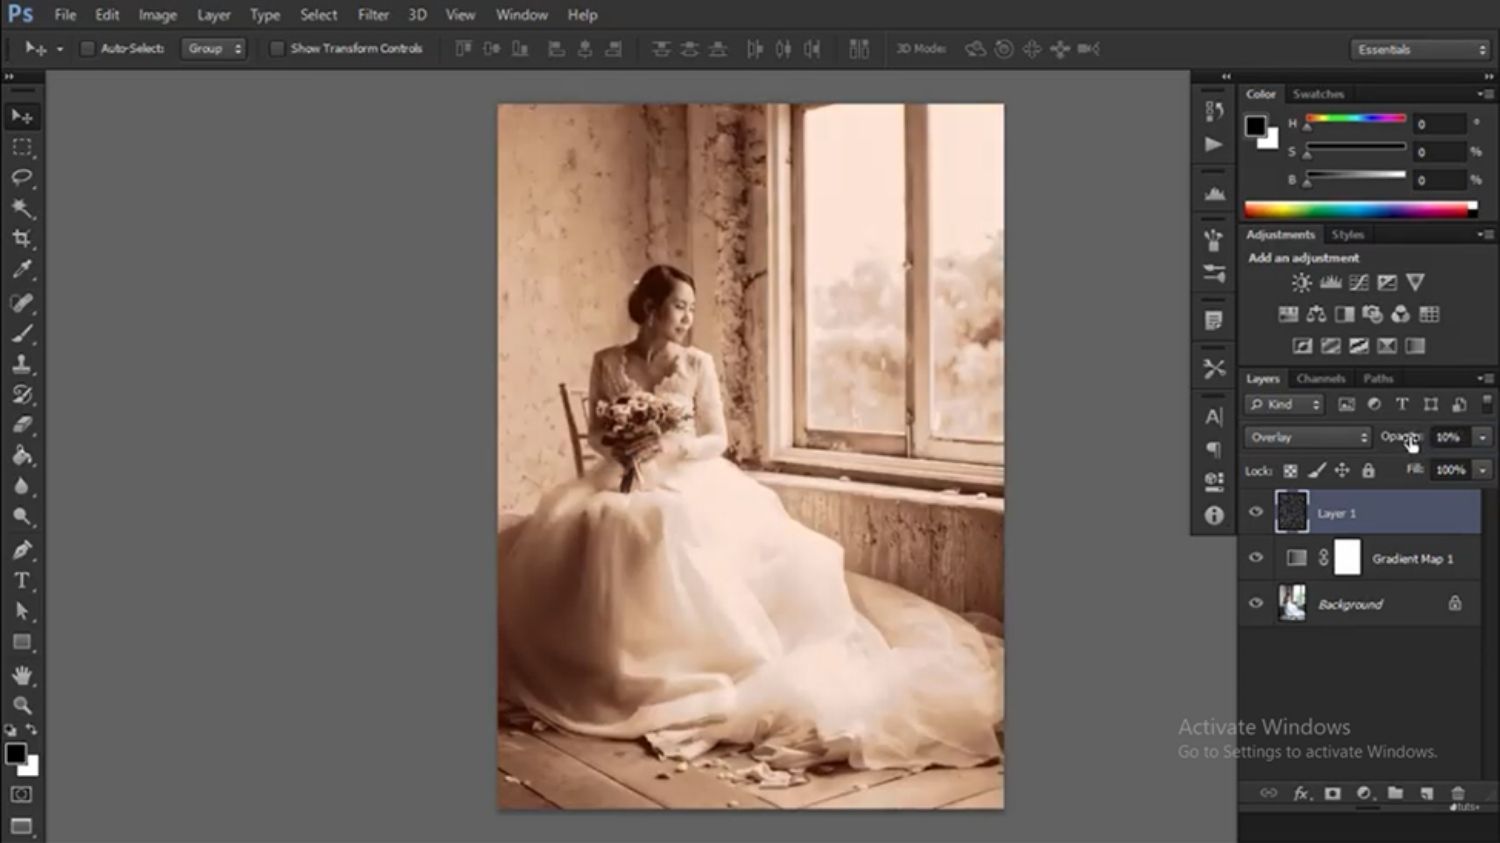1500x843 pixels.
Task: Hide Layer 1 with eye icon
Action: 1256,512
